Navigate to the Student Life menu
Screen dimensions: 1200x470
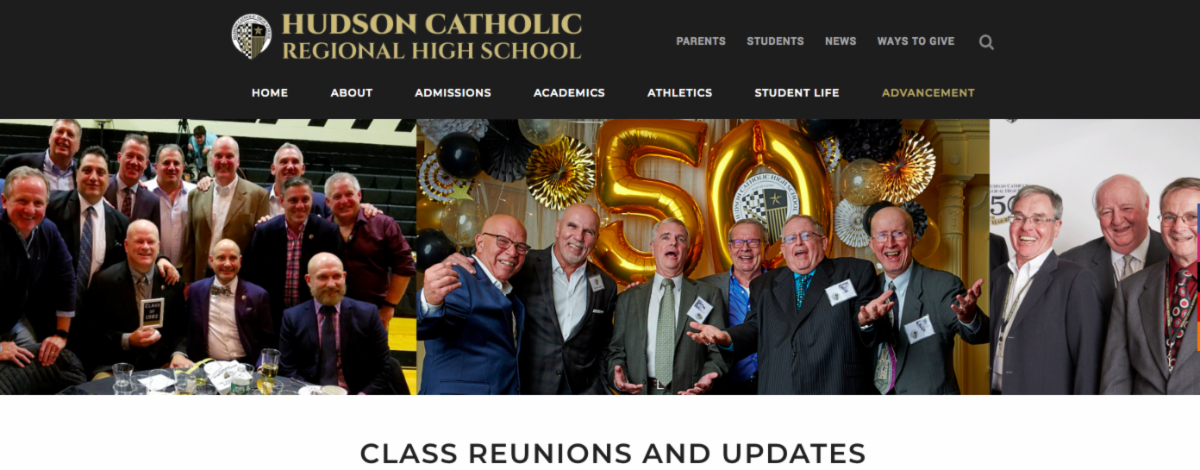pyautogui.click(x=797, y=93)
